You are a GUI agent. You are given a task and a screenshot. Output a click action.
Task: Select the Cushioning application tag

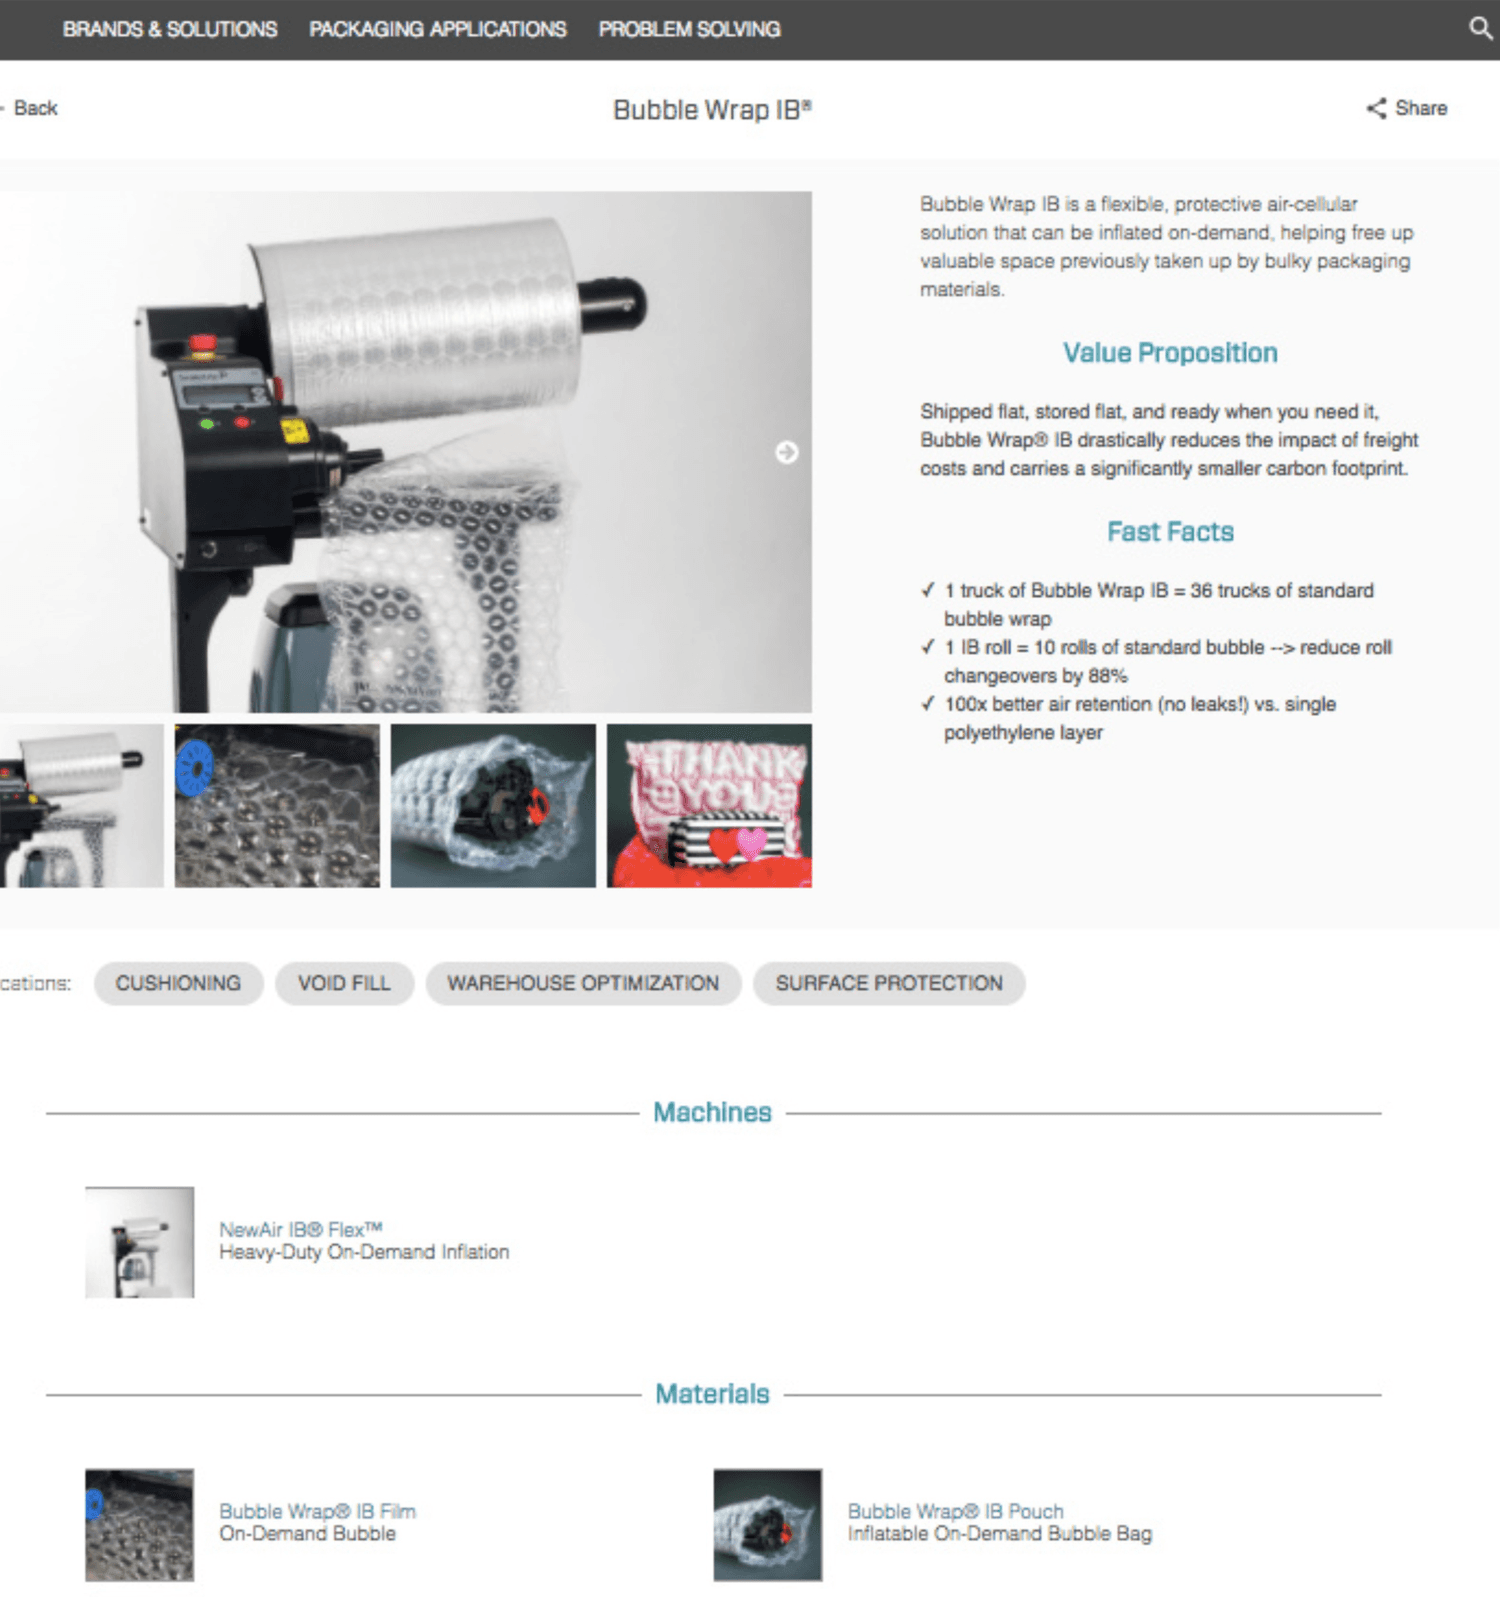coord(178,983)
